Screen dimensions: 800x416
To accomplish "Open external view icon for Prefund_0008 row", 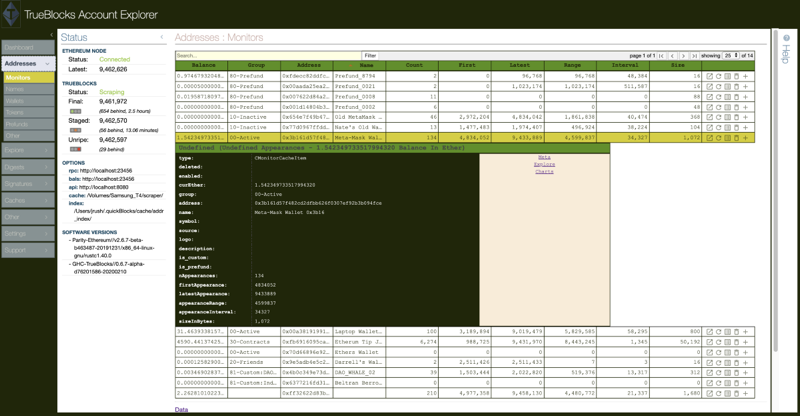I will click(x=709, y=96).
